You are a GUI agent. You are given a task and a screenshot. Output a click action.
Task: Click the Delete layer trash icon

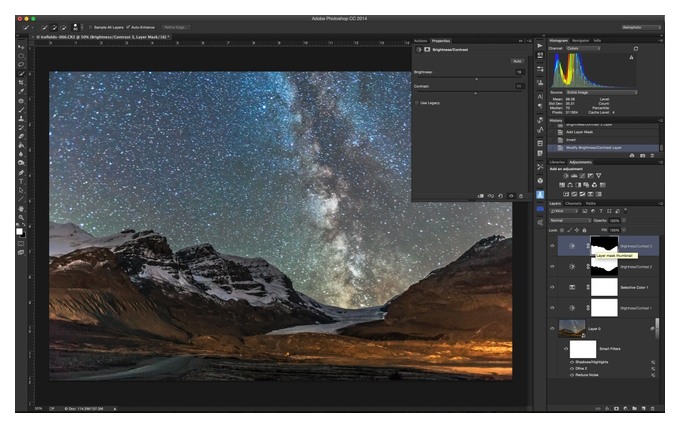[x=653, y=408]
